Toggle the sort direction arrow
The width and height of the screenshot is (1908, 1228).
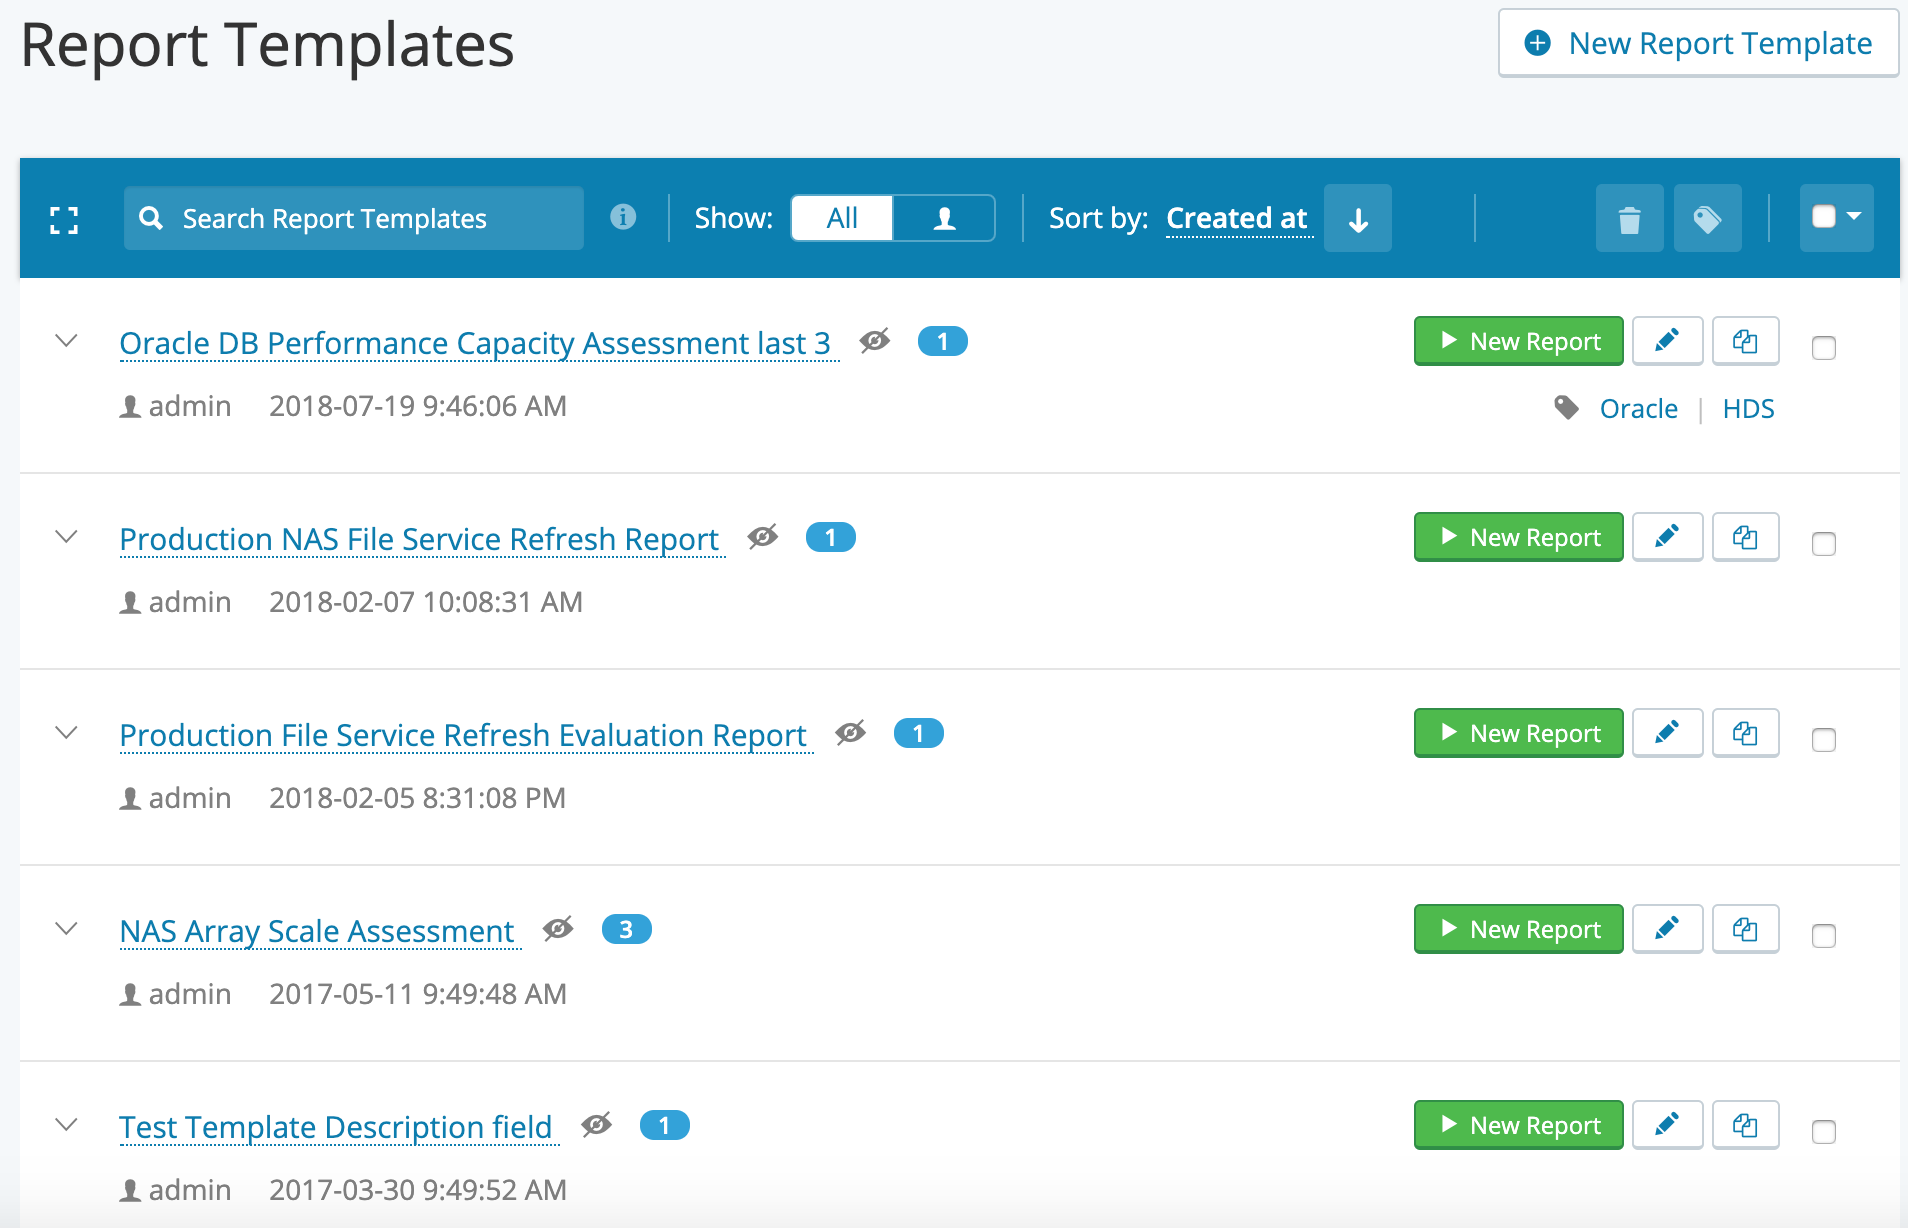click(1357, 218)
